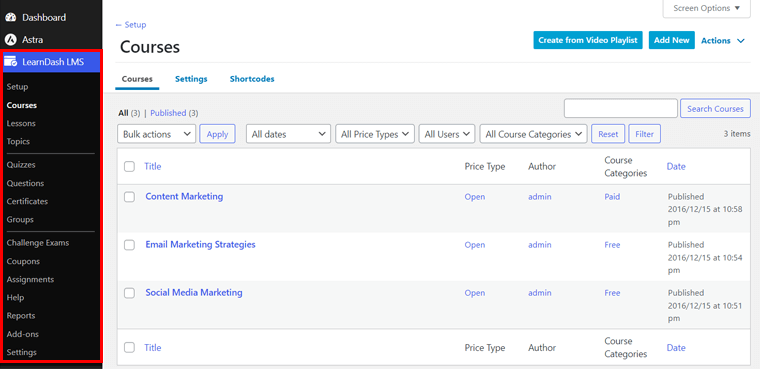The width and height of the screenshot is (760, 369).
Task: Open Questions in the sidebar
Action: coord(25,183)
